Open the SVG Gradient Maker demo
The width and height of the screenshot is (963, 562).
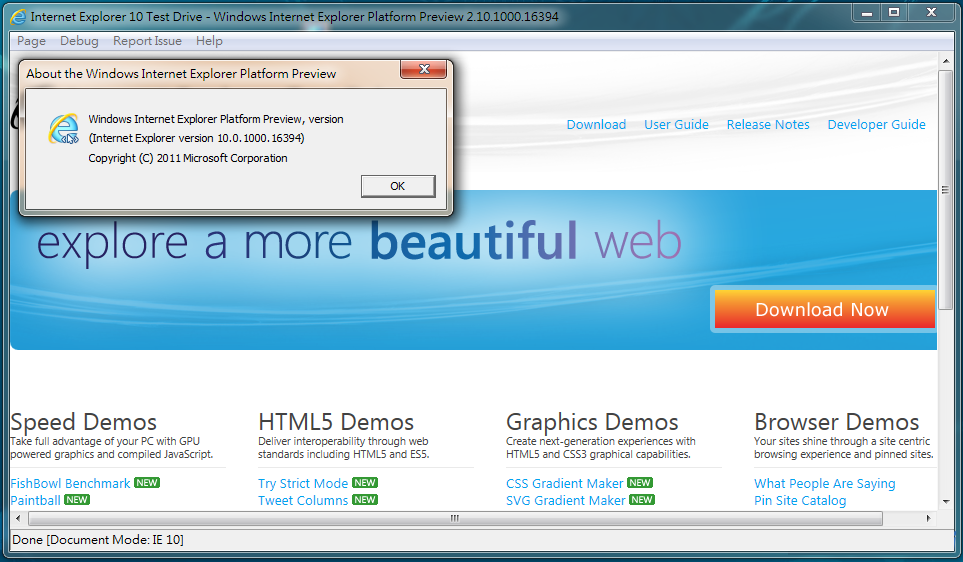pyautogui.click(x=566, y=500)
